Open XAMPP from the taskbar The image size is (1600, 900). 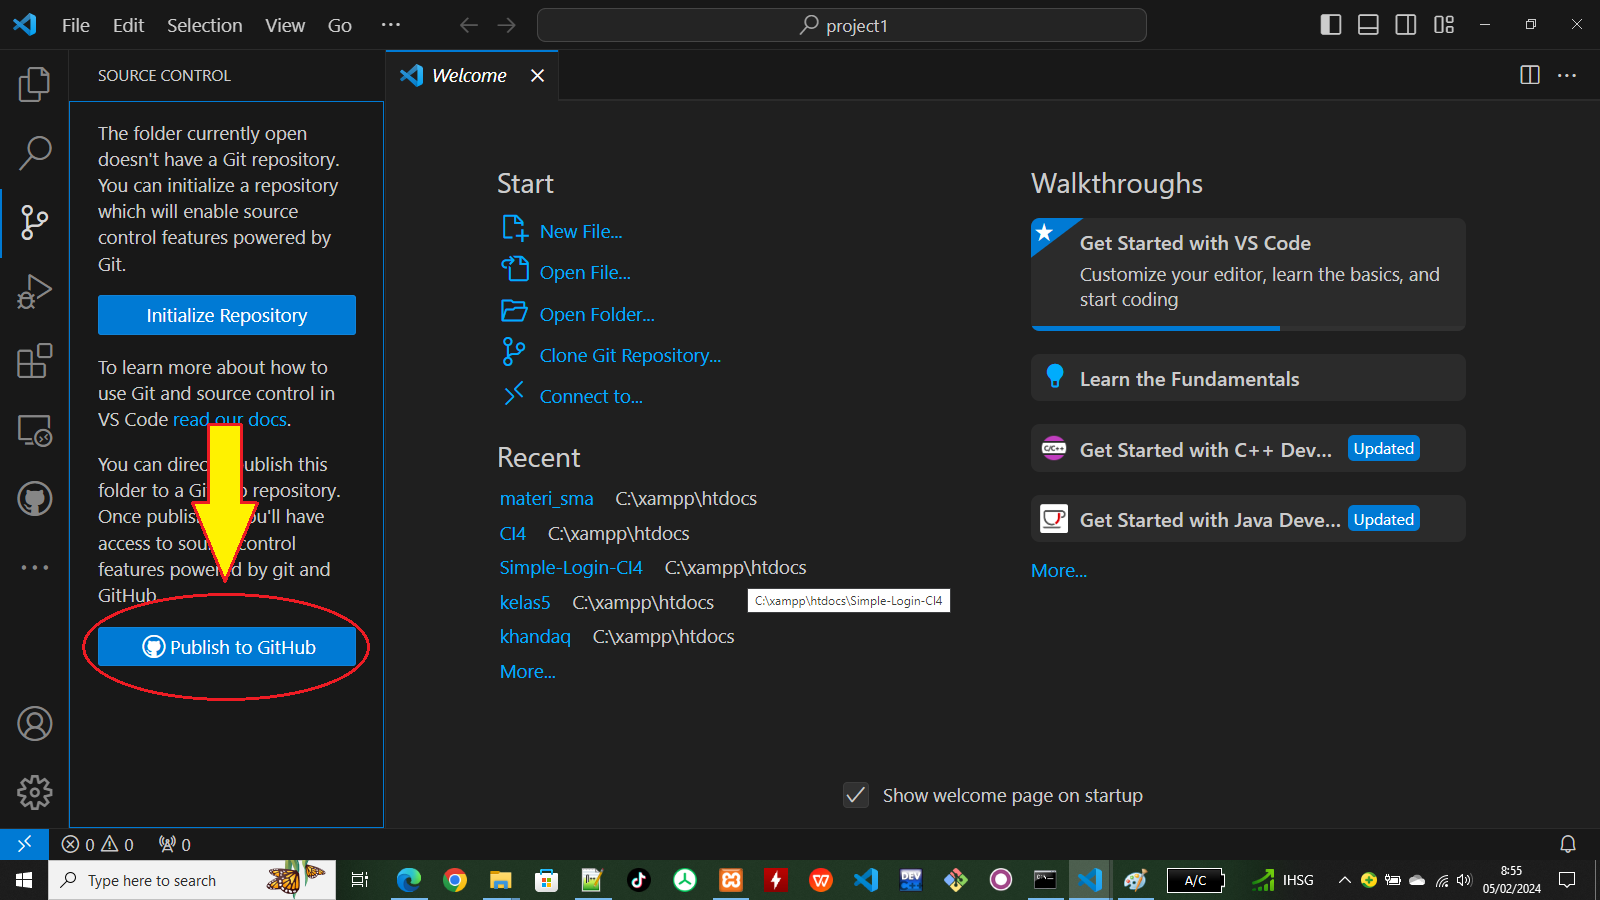click(x=731, y=880)
